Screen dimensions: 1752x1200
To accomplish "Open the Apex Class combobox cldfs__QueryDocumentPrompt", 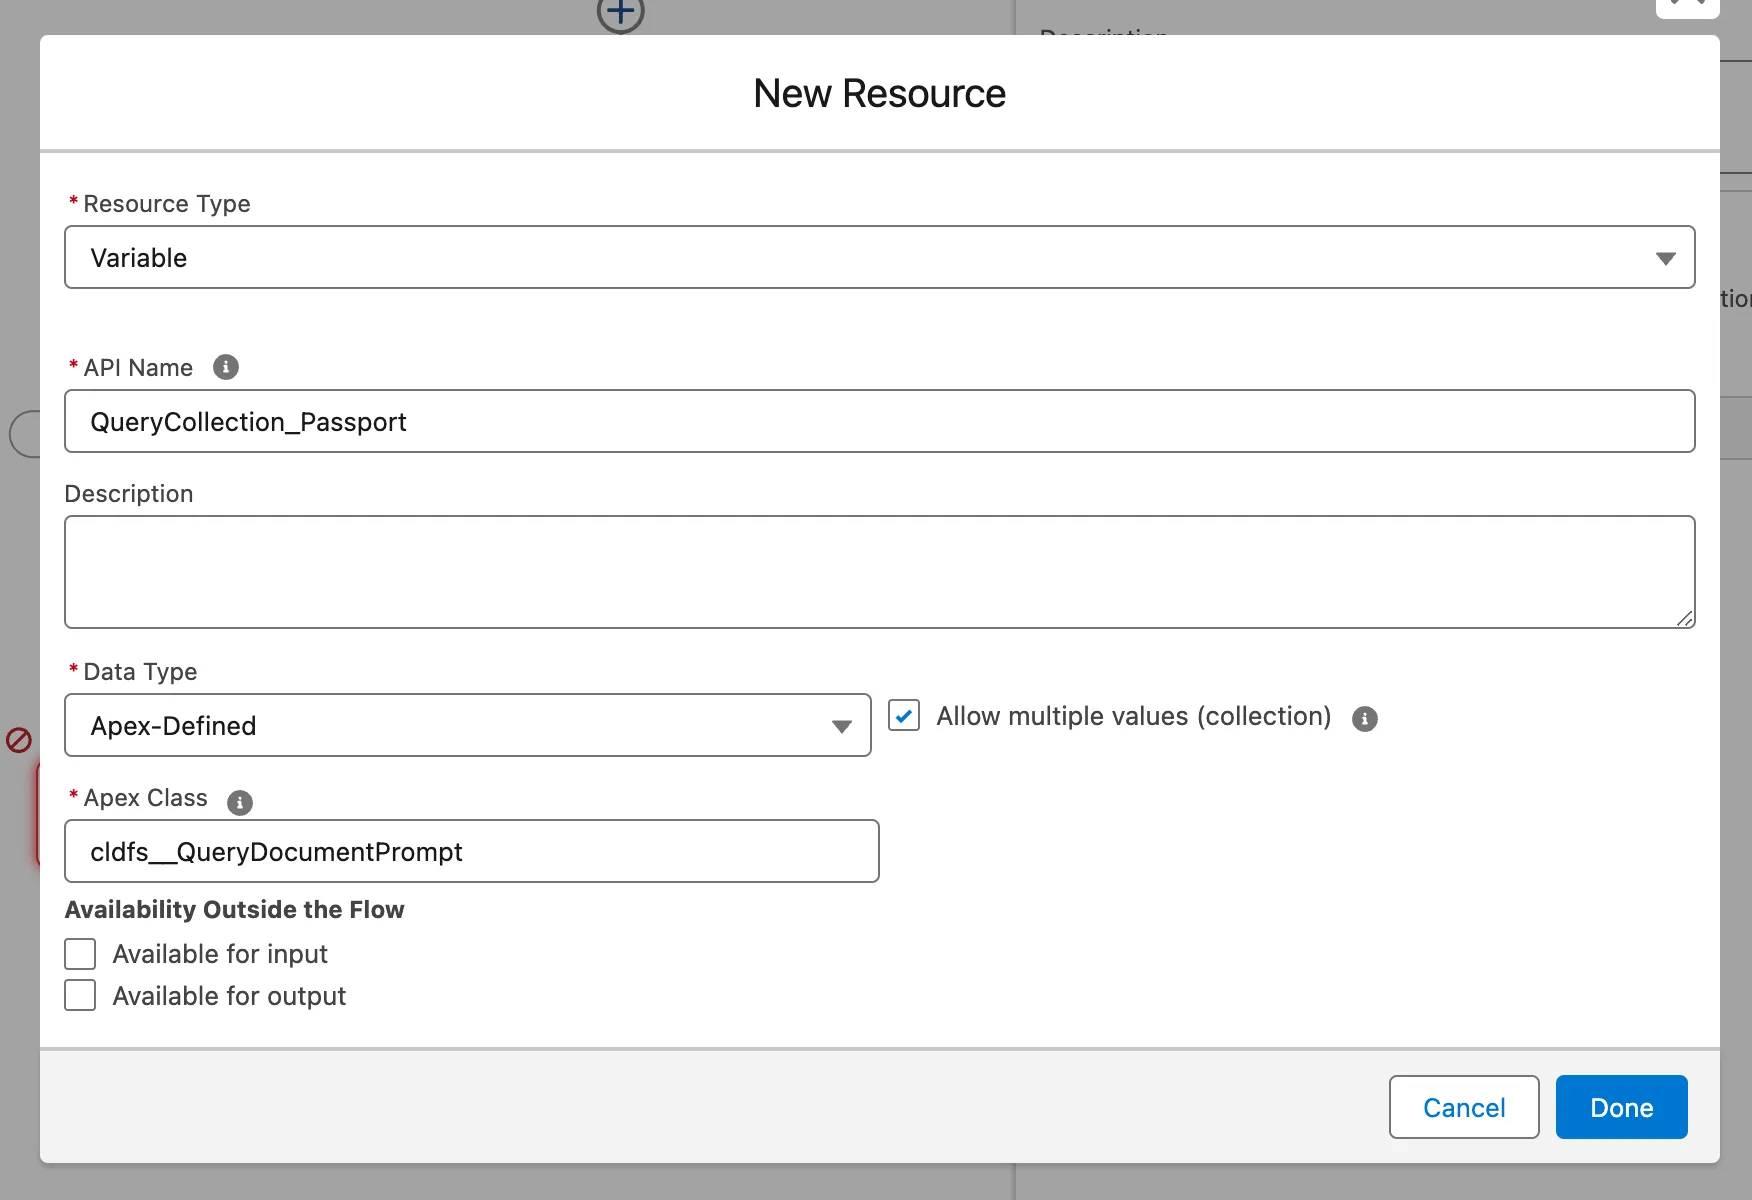I will click(470, 852).
